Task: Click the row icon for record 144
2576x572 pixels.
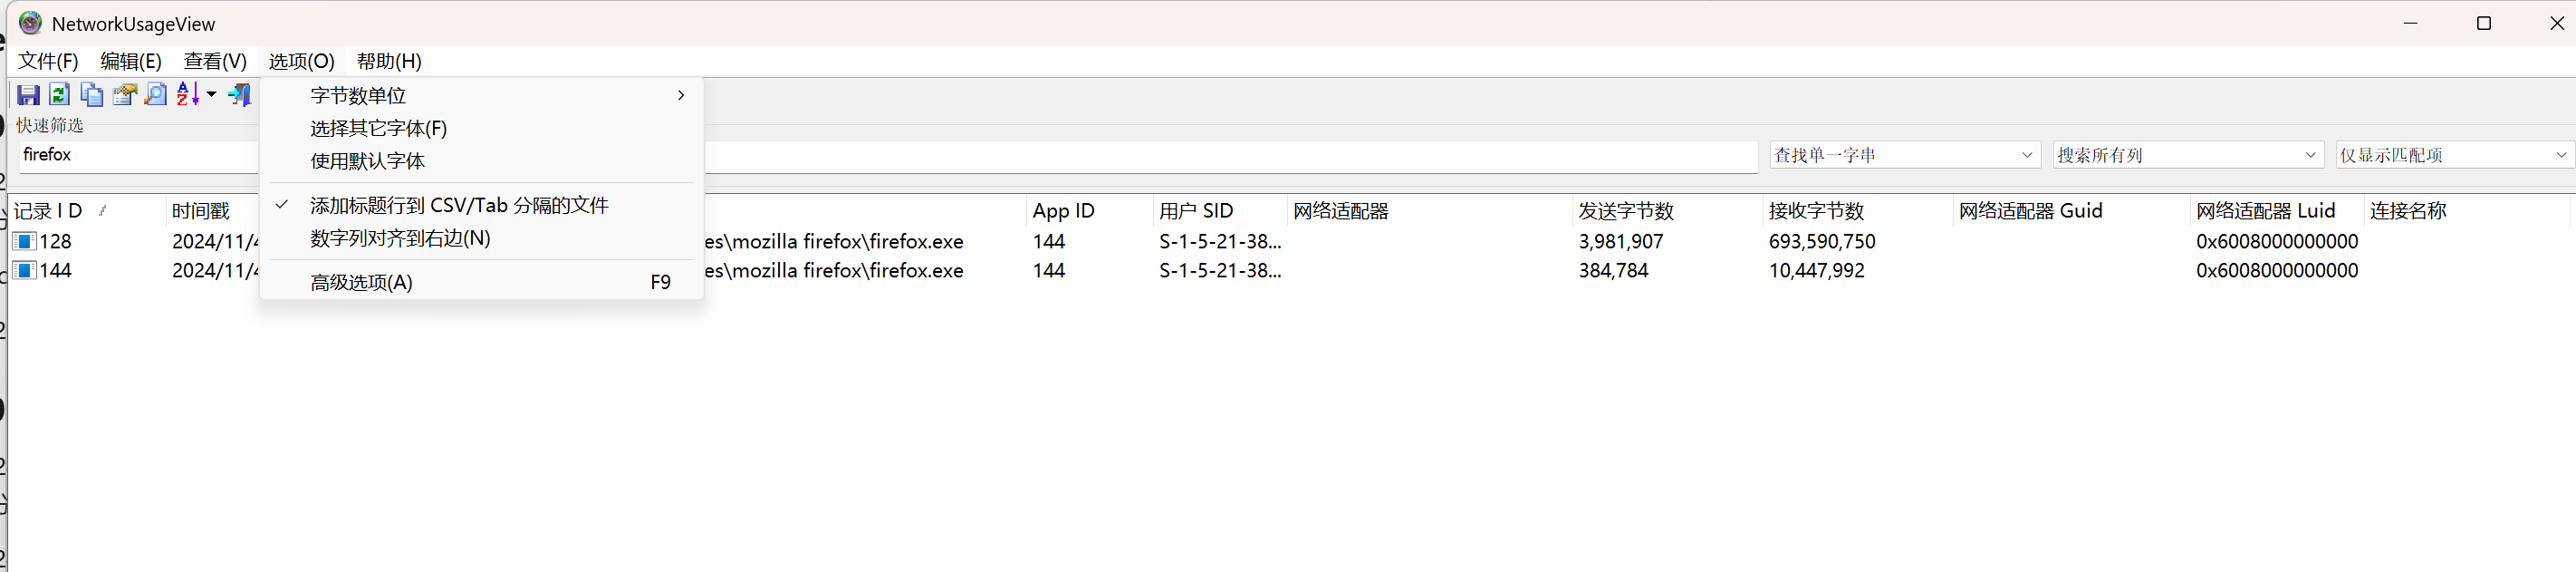Action: click(x=24, y=270)
